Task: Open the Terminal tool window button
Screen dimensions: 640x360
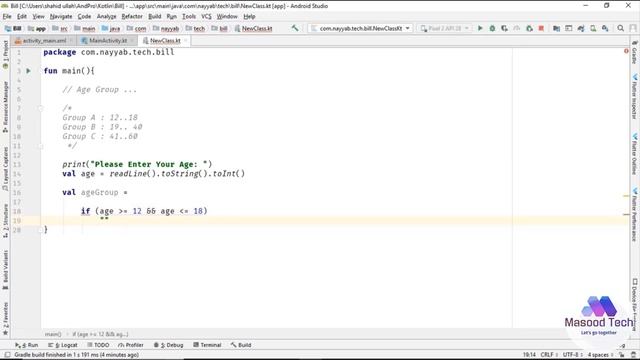Action: [207, 345]
